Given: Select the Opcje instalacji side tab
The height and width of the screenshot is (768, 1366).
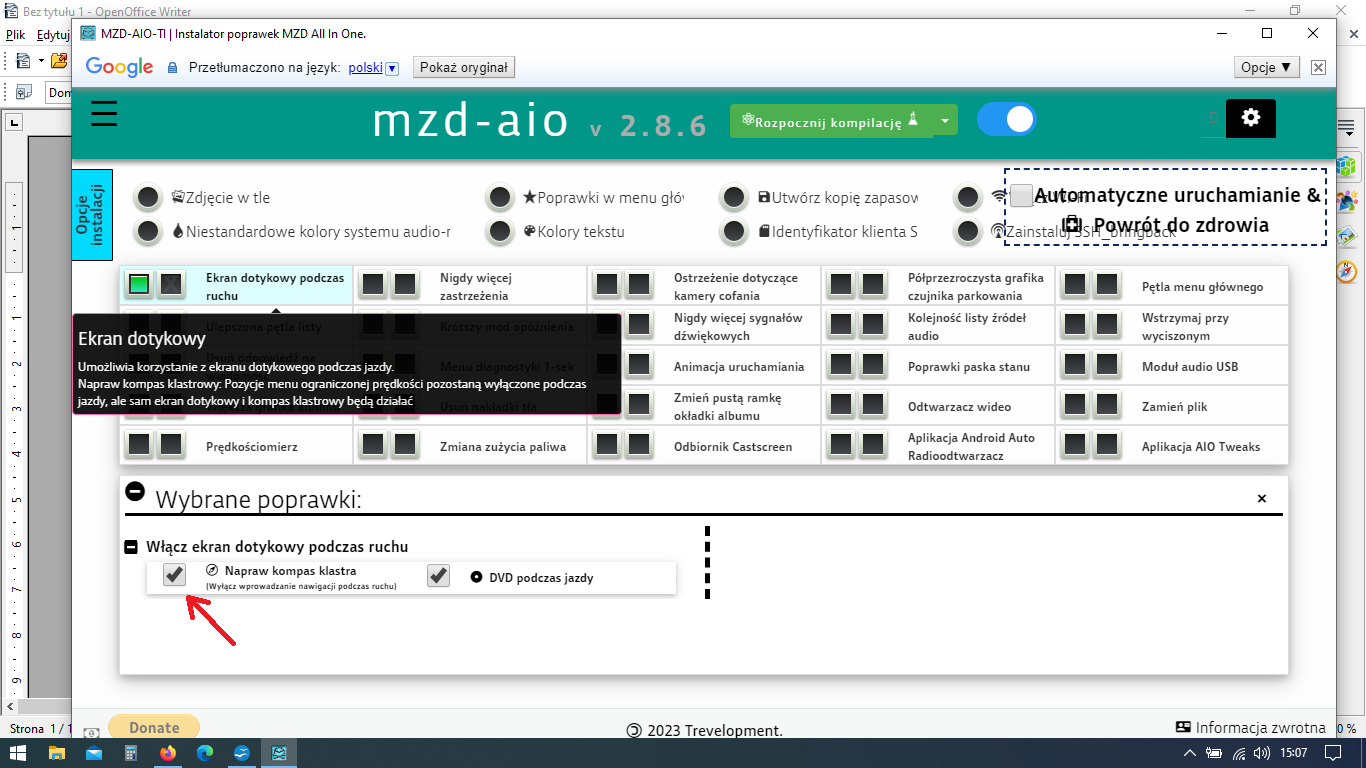Looking at the screenshot, I should 92,215.
